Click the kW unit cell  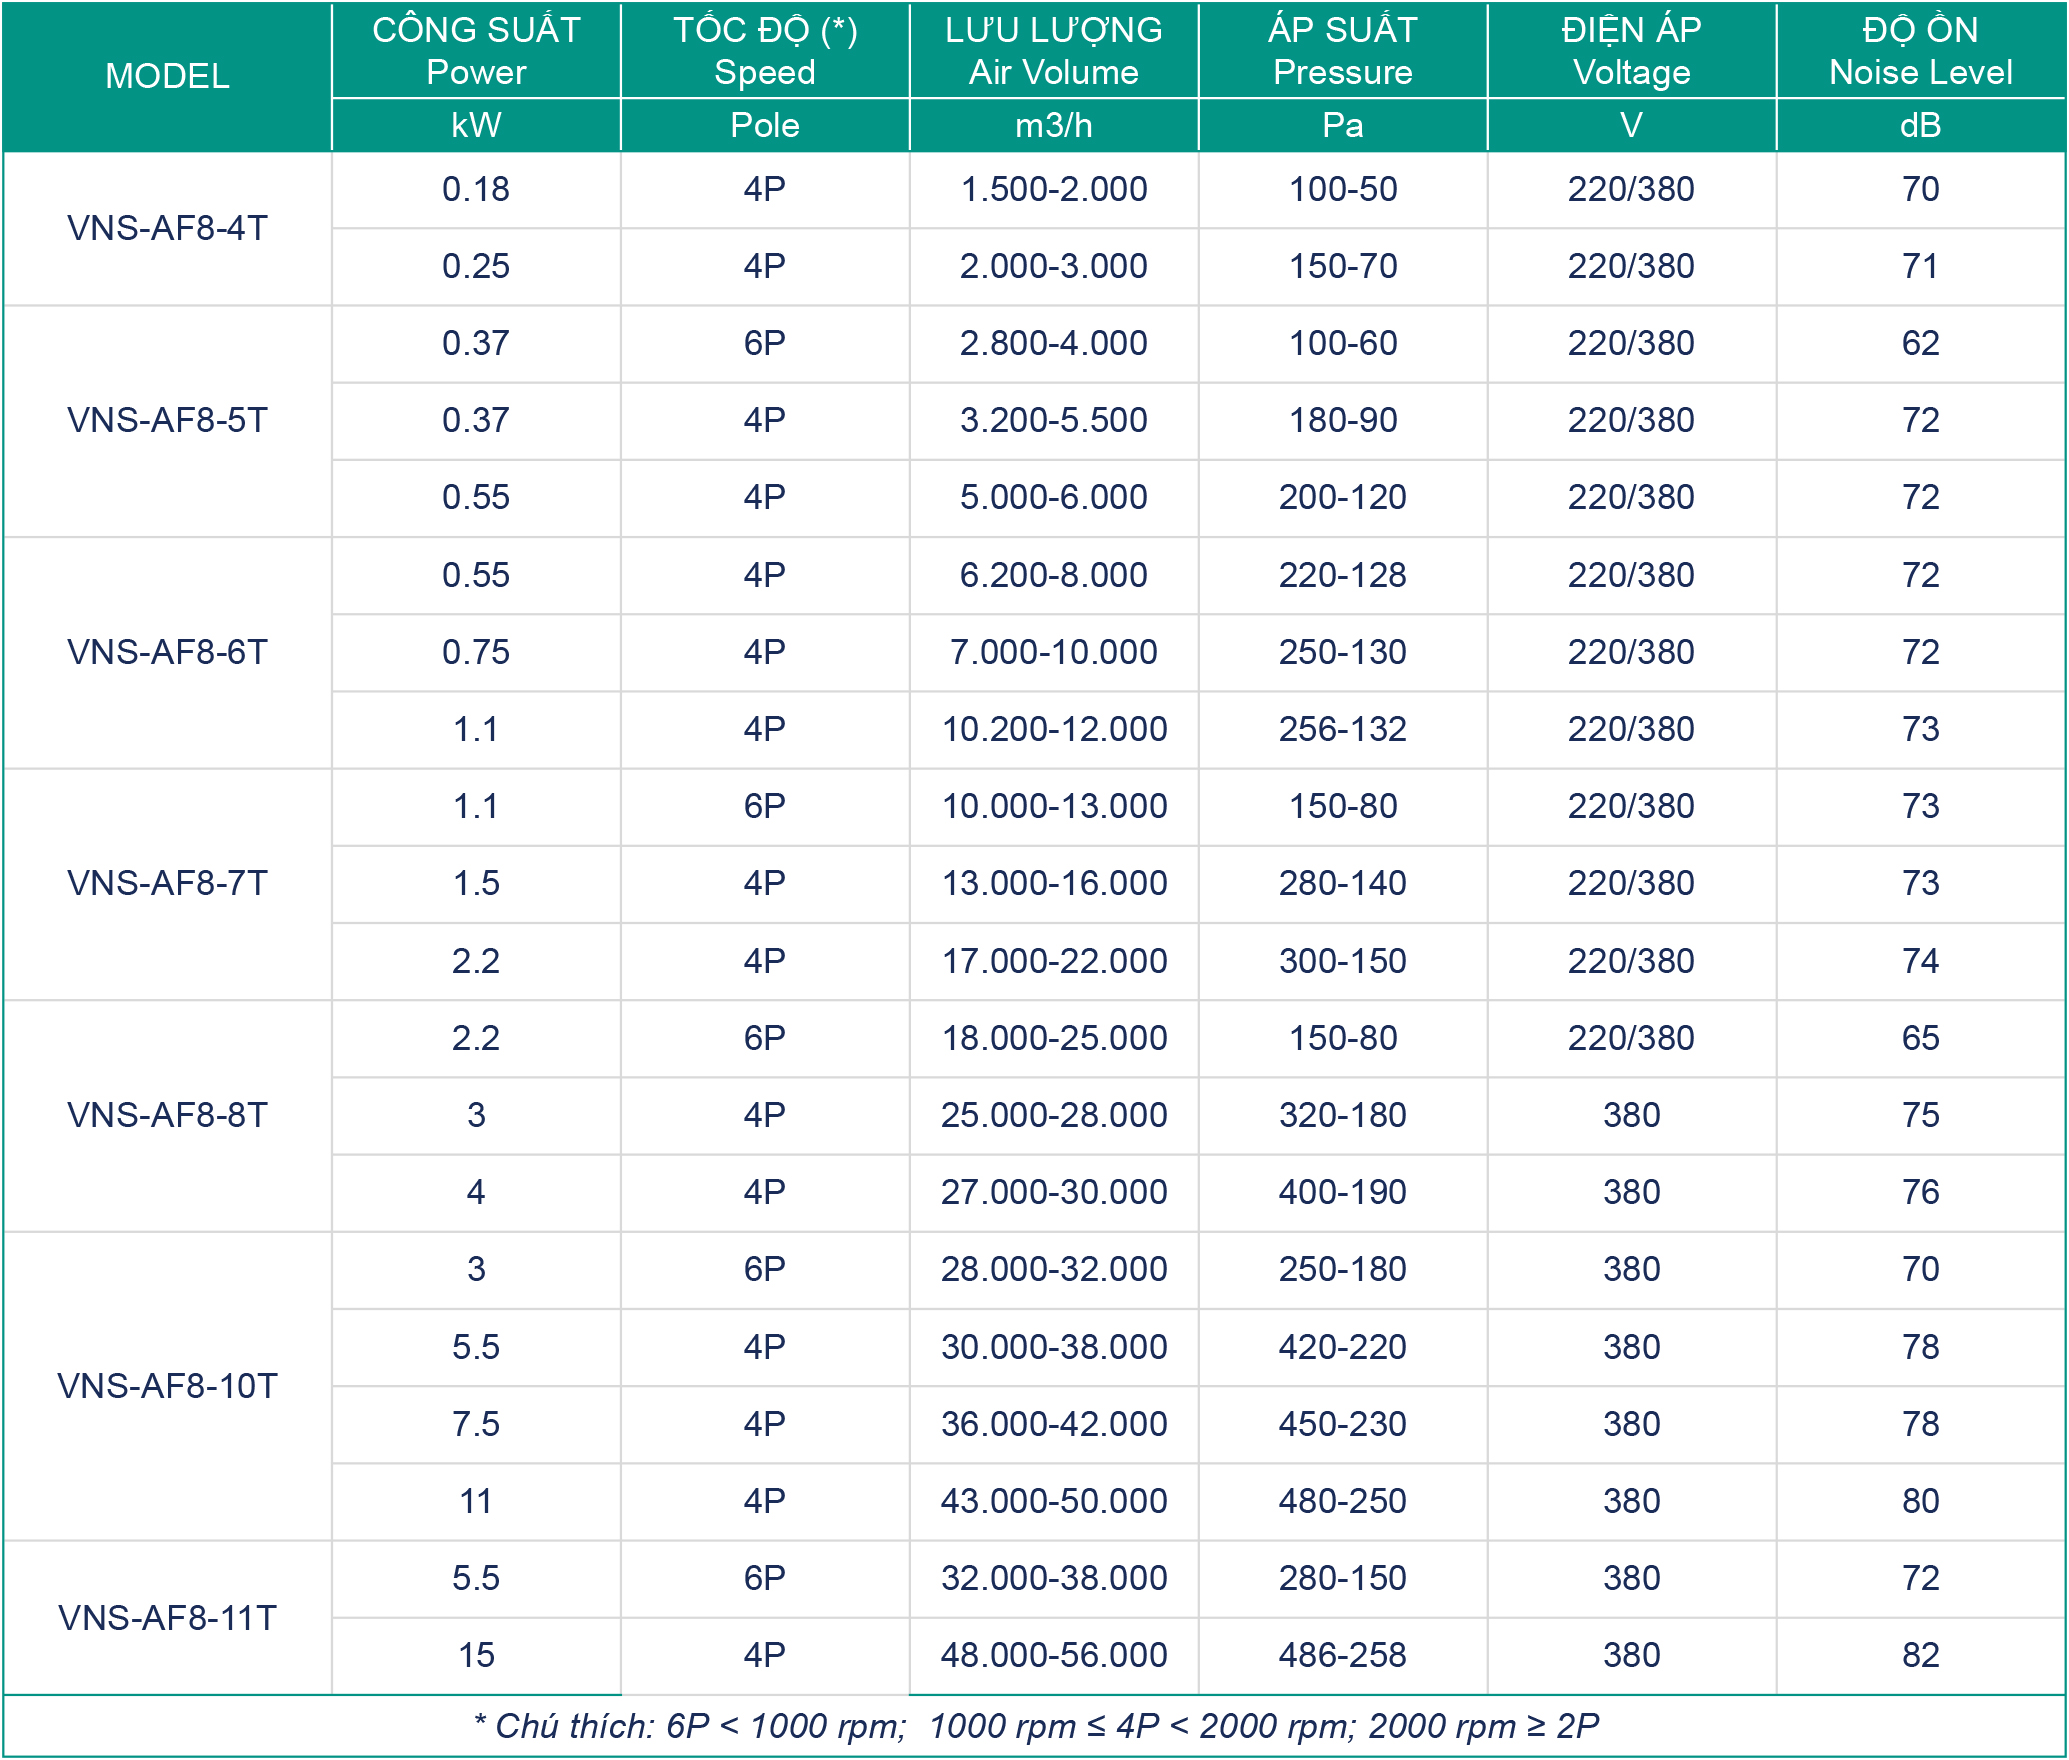click(x=476, y=125)
